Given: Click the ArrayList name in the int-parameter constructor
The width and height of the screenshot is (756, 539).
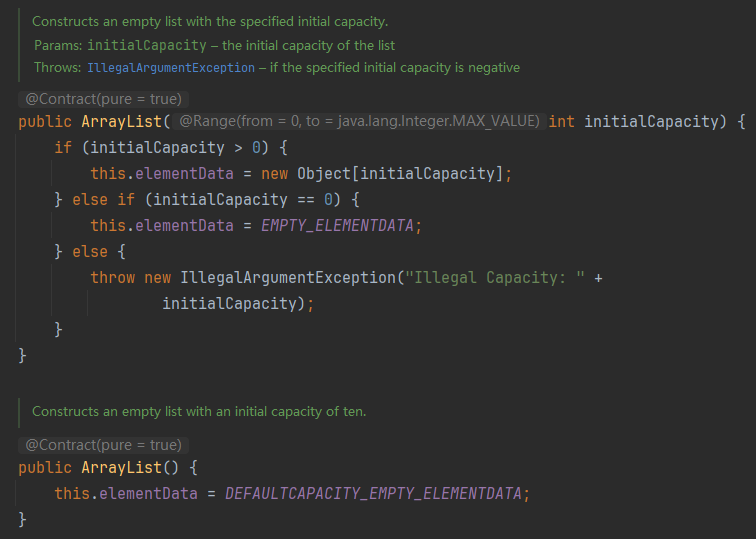Looking at the screenshot, I should point(122,121).
